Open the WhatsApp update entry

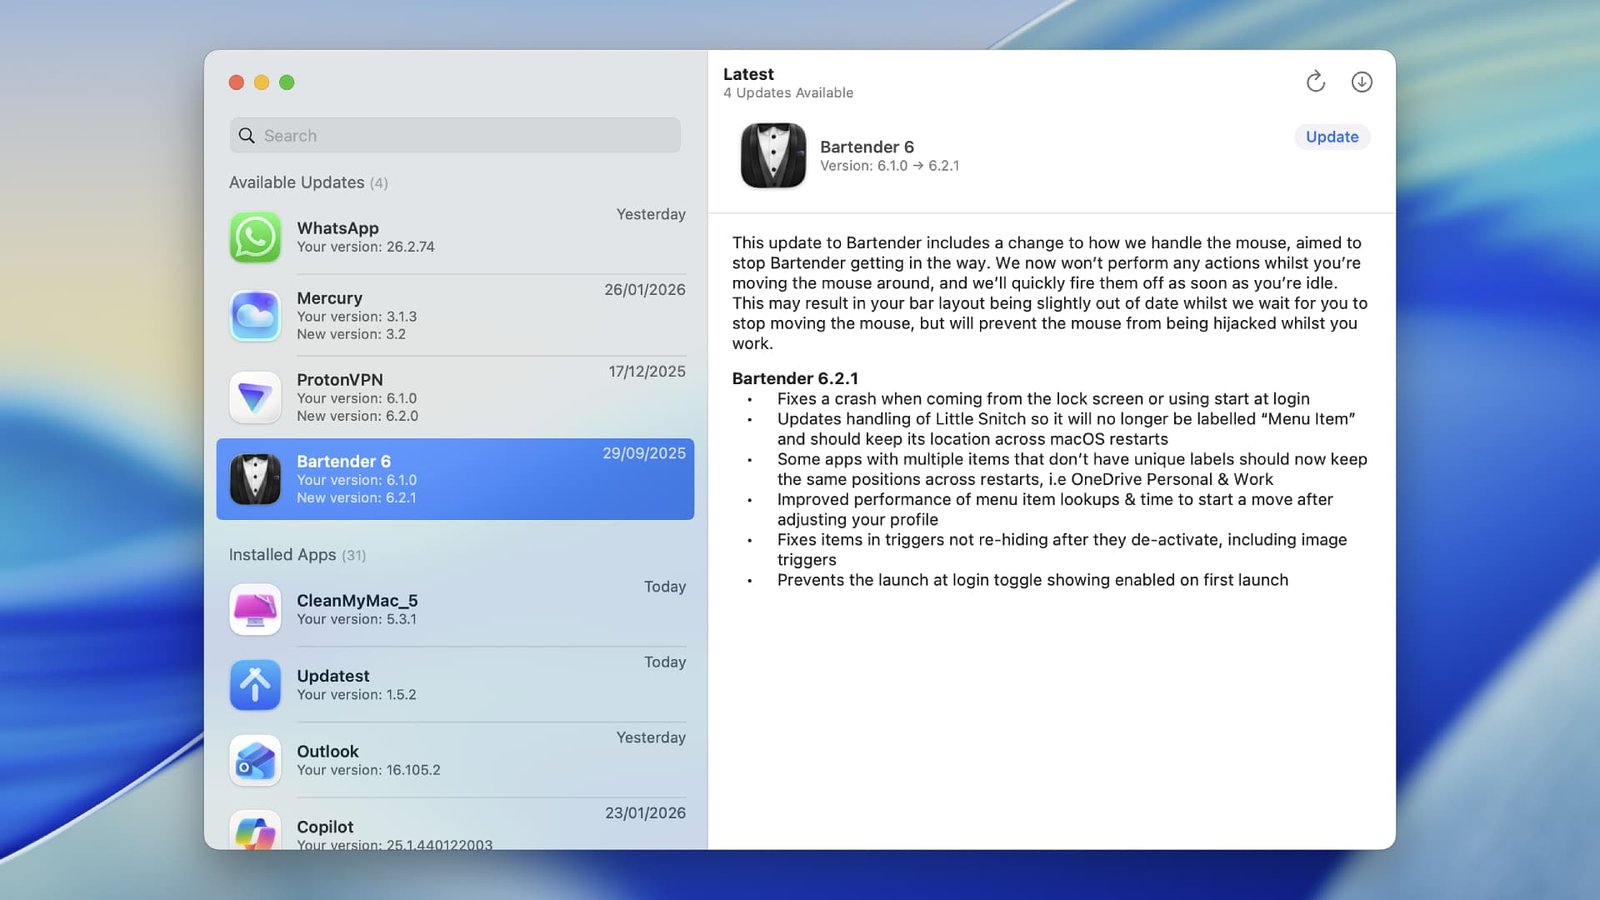tap(455, 237)
